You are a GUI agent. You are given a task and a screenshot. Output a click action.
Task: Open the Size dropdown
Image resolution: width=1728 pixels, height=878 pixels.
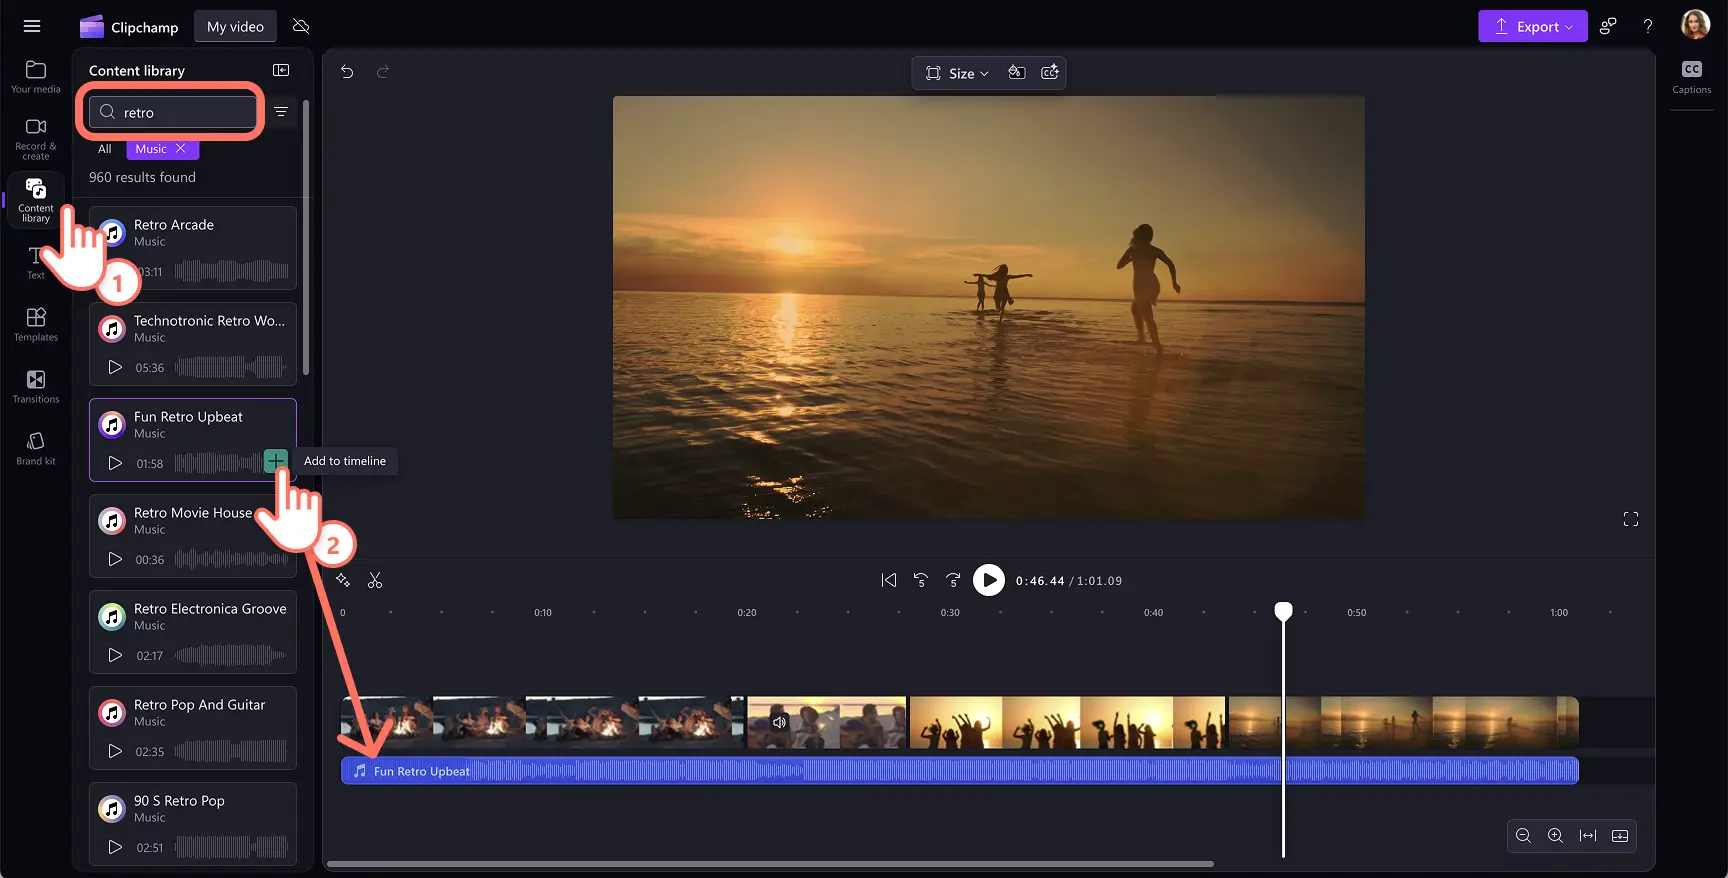click(x=957, y=73)
